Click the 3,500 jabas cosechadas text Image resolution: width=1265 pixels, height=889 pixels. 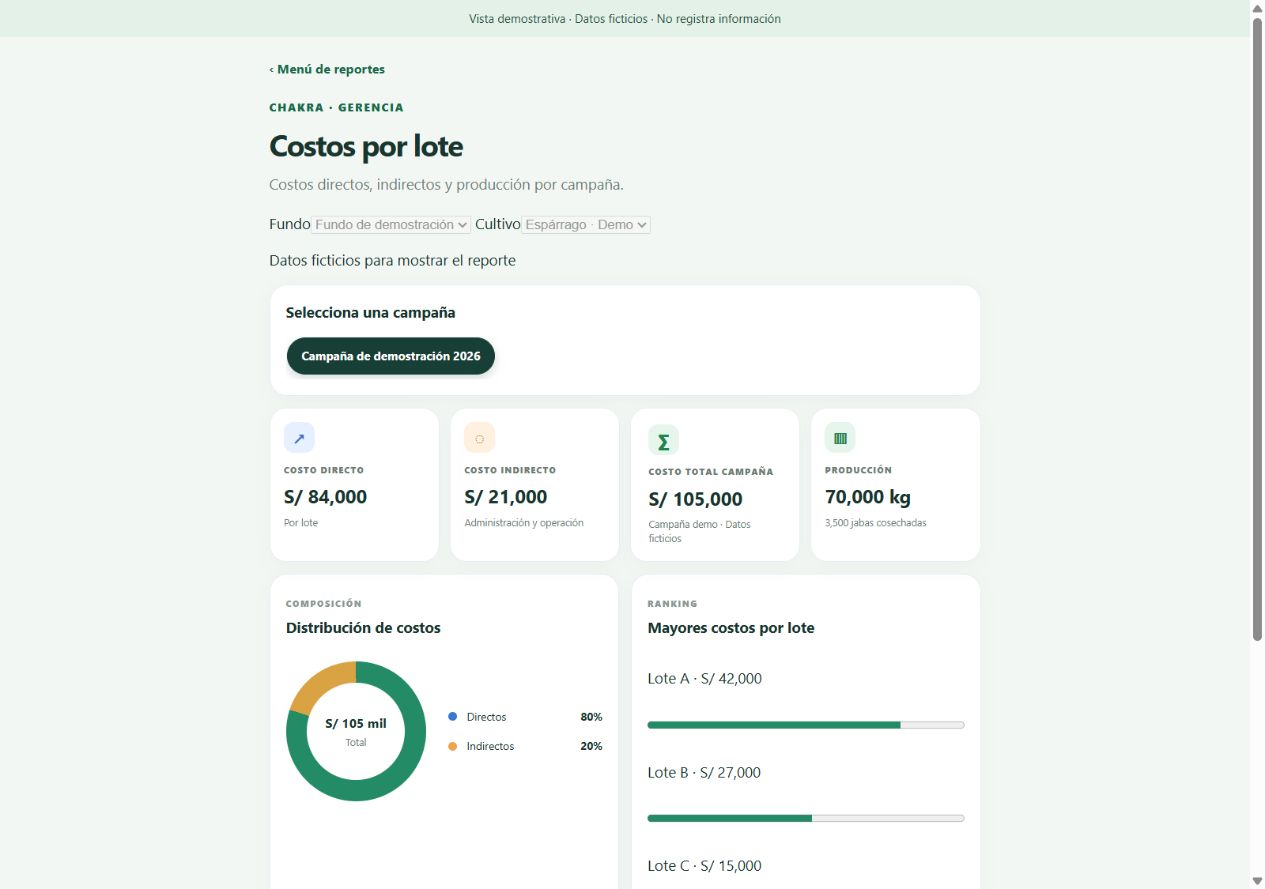point(876,523)
